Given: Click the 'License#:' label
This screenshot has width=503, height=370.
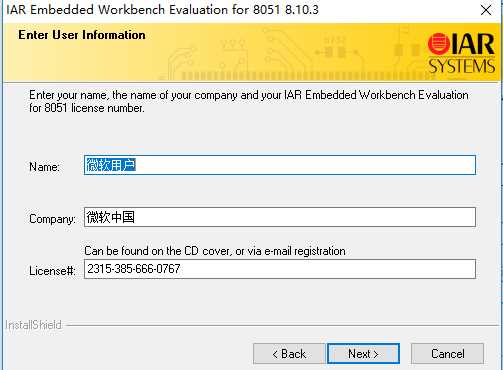Looking at the screenshot, I should click(x=52, y=271).
